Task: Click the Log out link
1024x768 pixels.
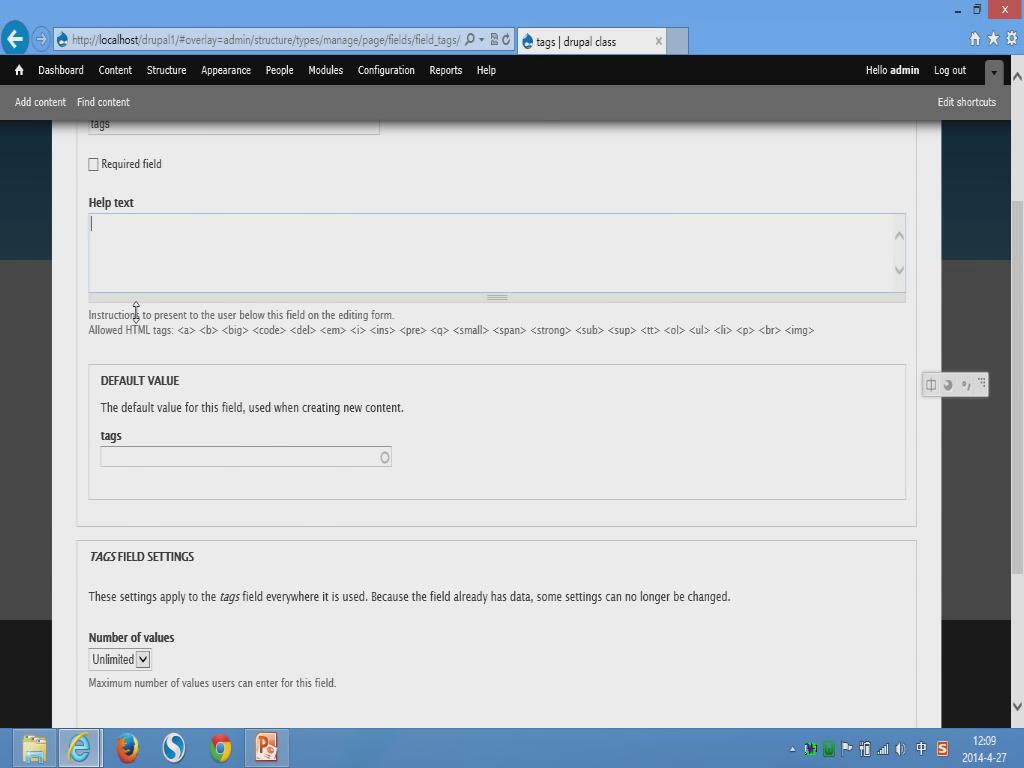Action: coord(950,70)
